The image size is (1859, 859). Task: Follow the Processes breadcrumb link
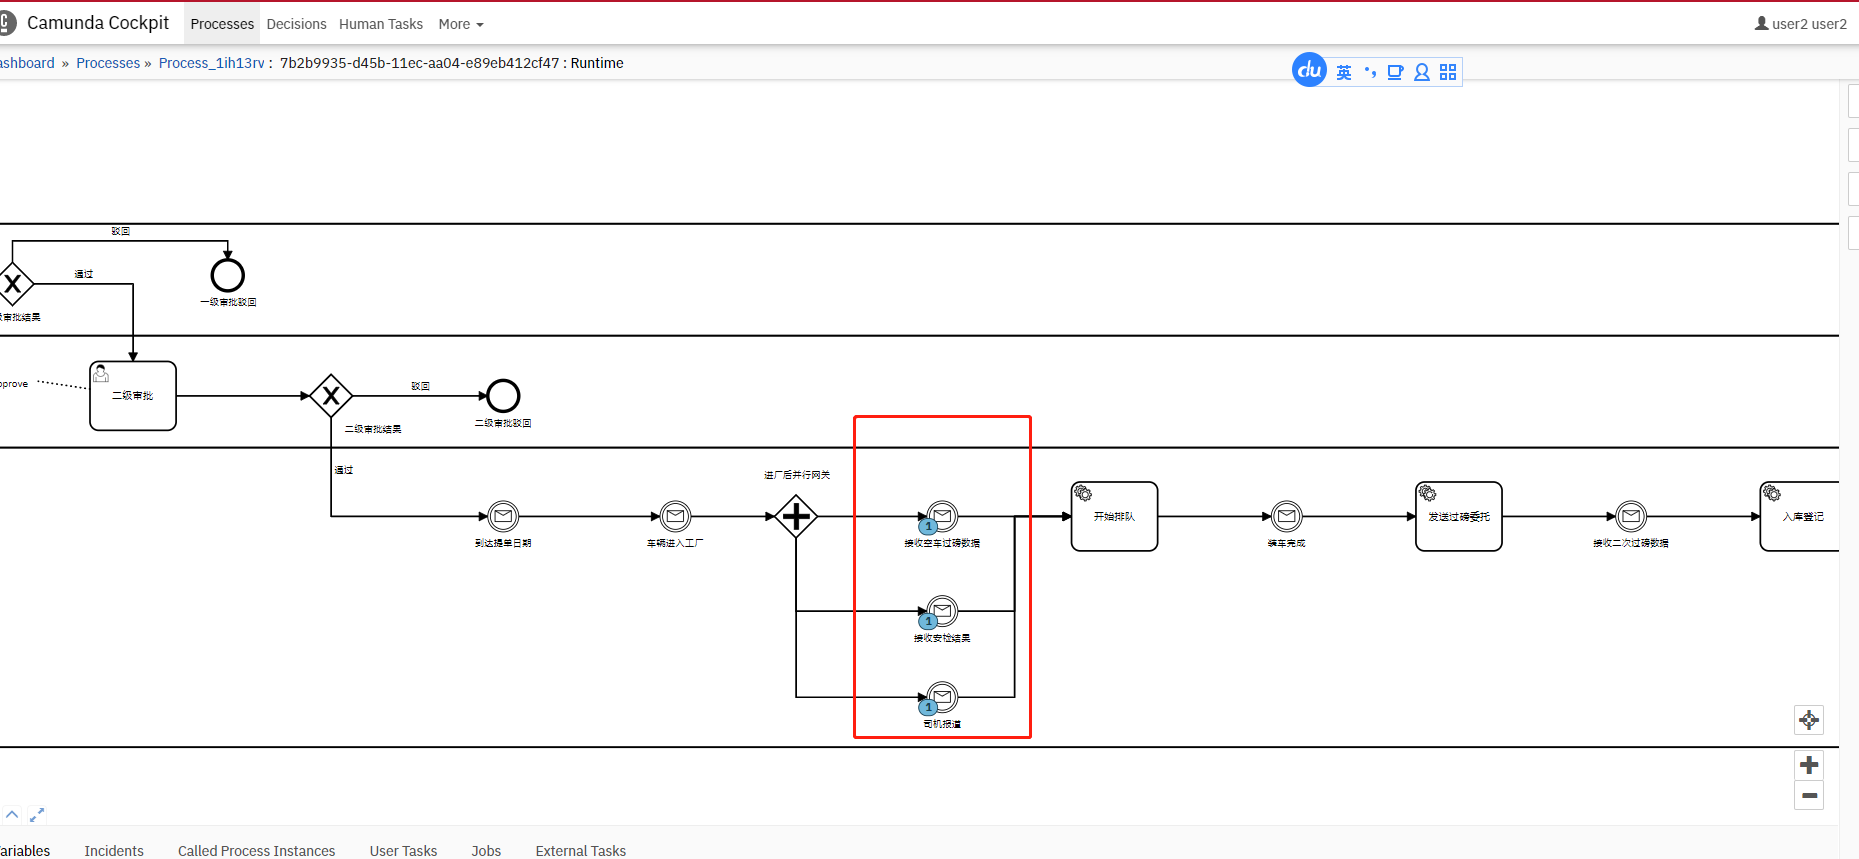pos(108,63)
